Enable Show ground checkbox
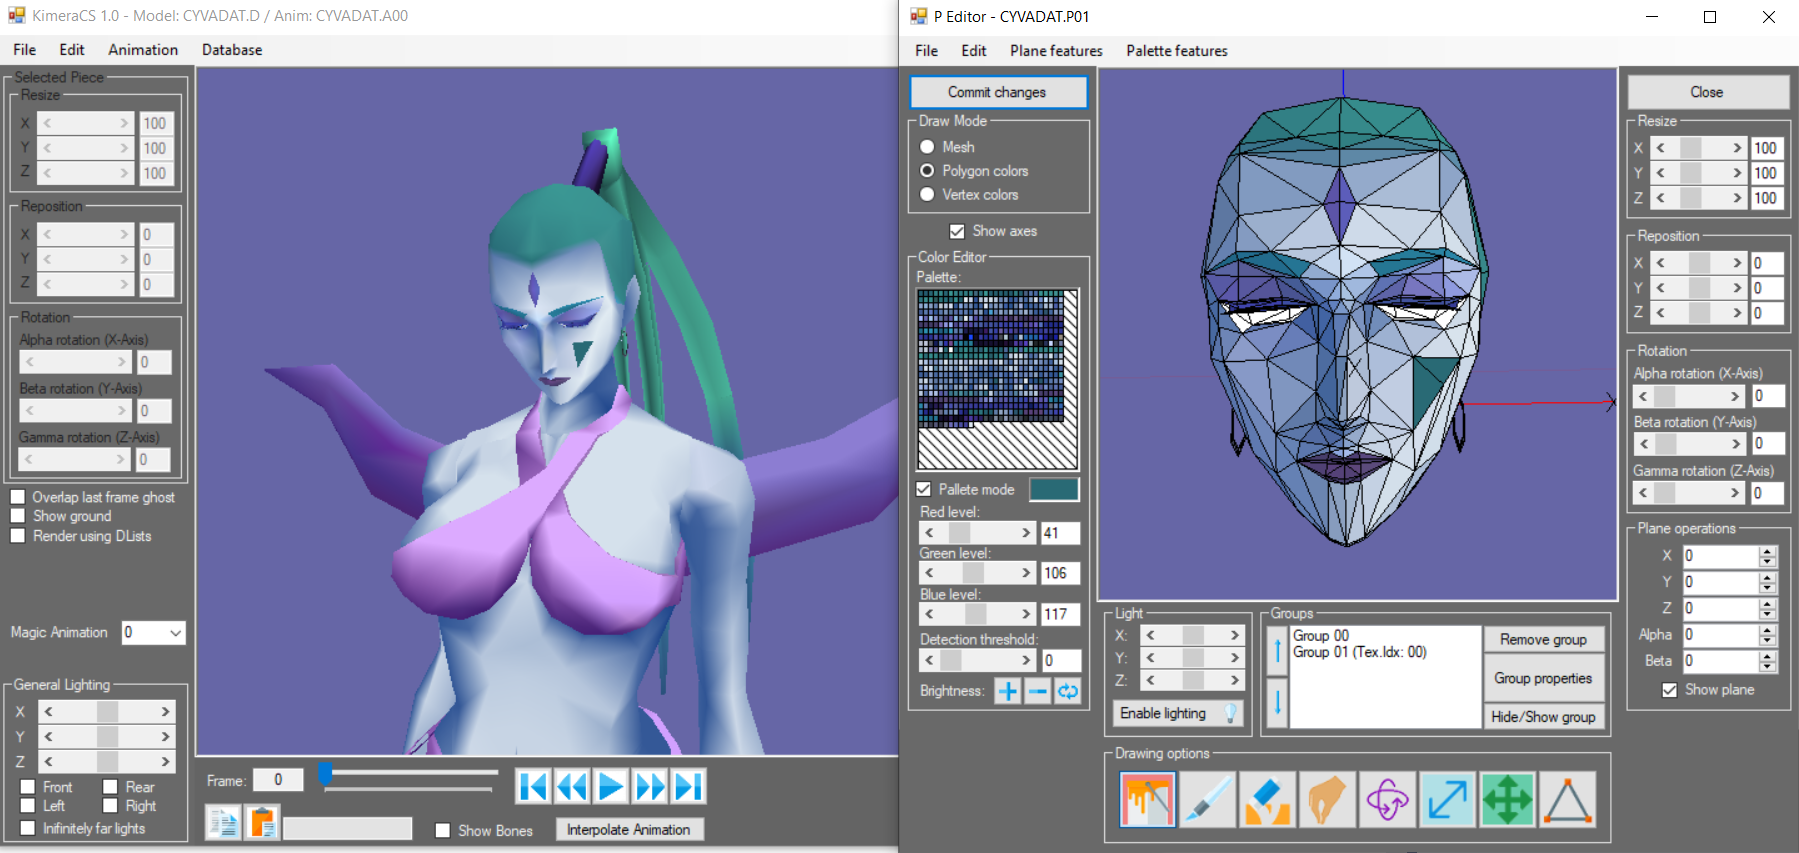 coord(18,516)
